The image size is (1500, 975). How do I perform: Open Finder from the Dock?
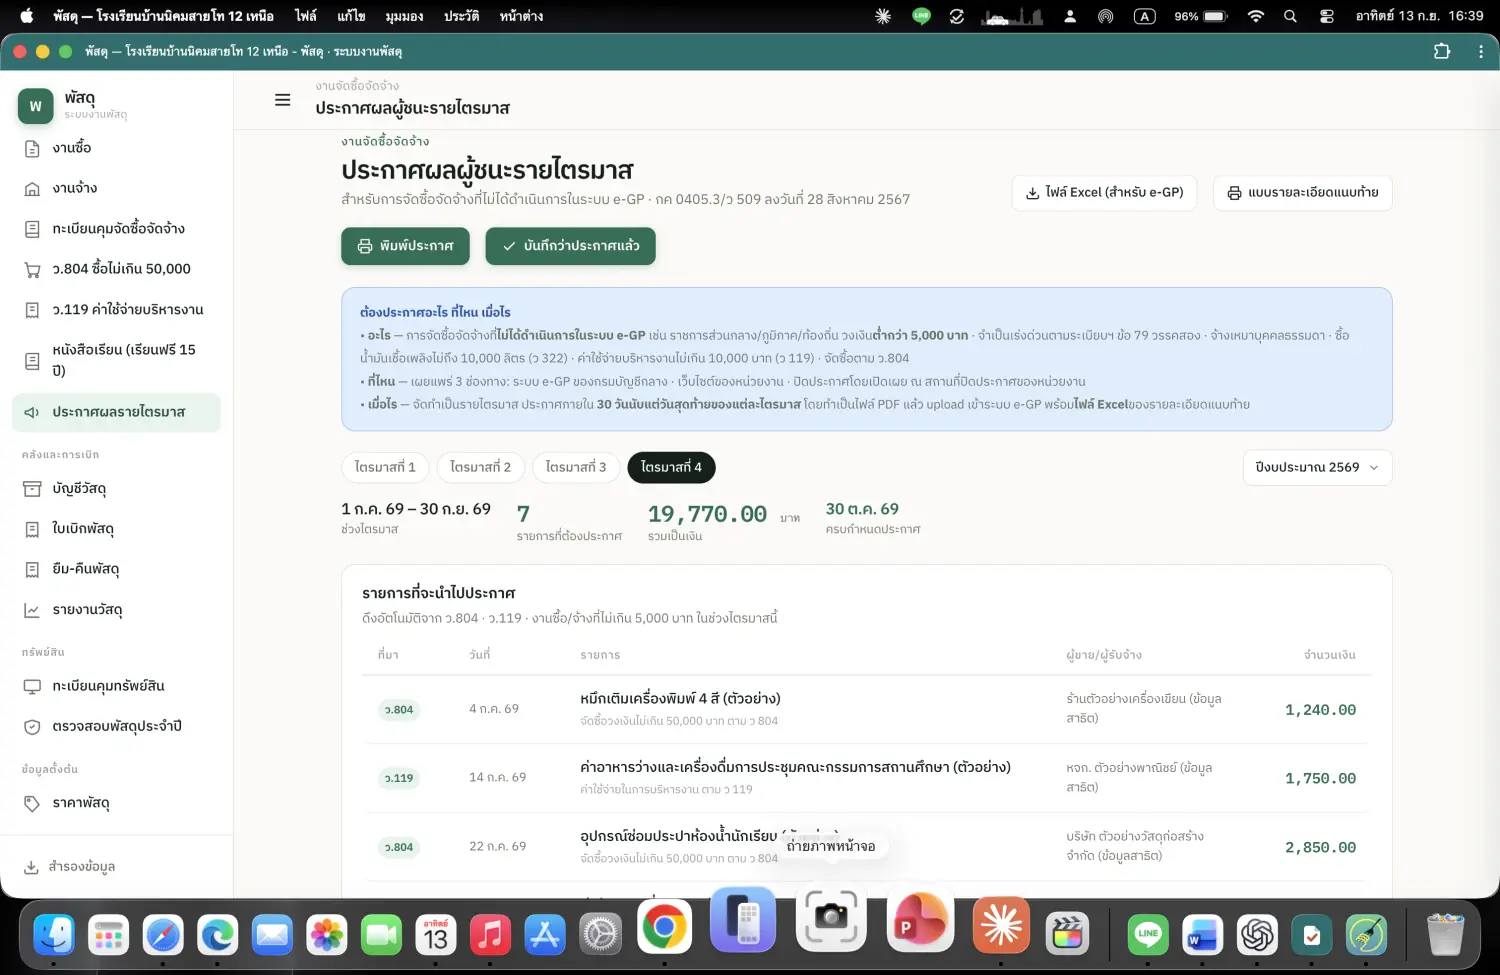click(x=54, y=936)
